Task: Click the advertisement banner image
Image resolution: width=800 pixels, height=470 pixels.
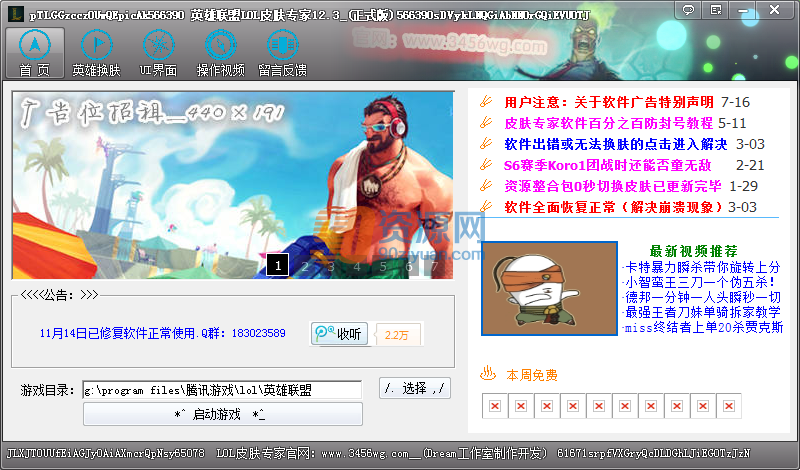Action: (233, 185)
